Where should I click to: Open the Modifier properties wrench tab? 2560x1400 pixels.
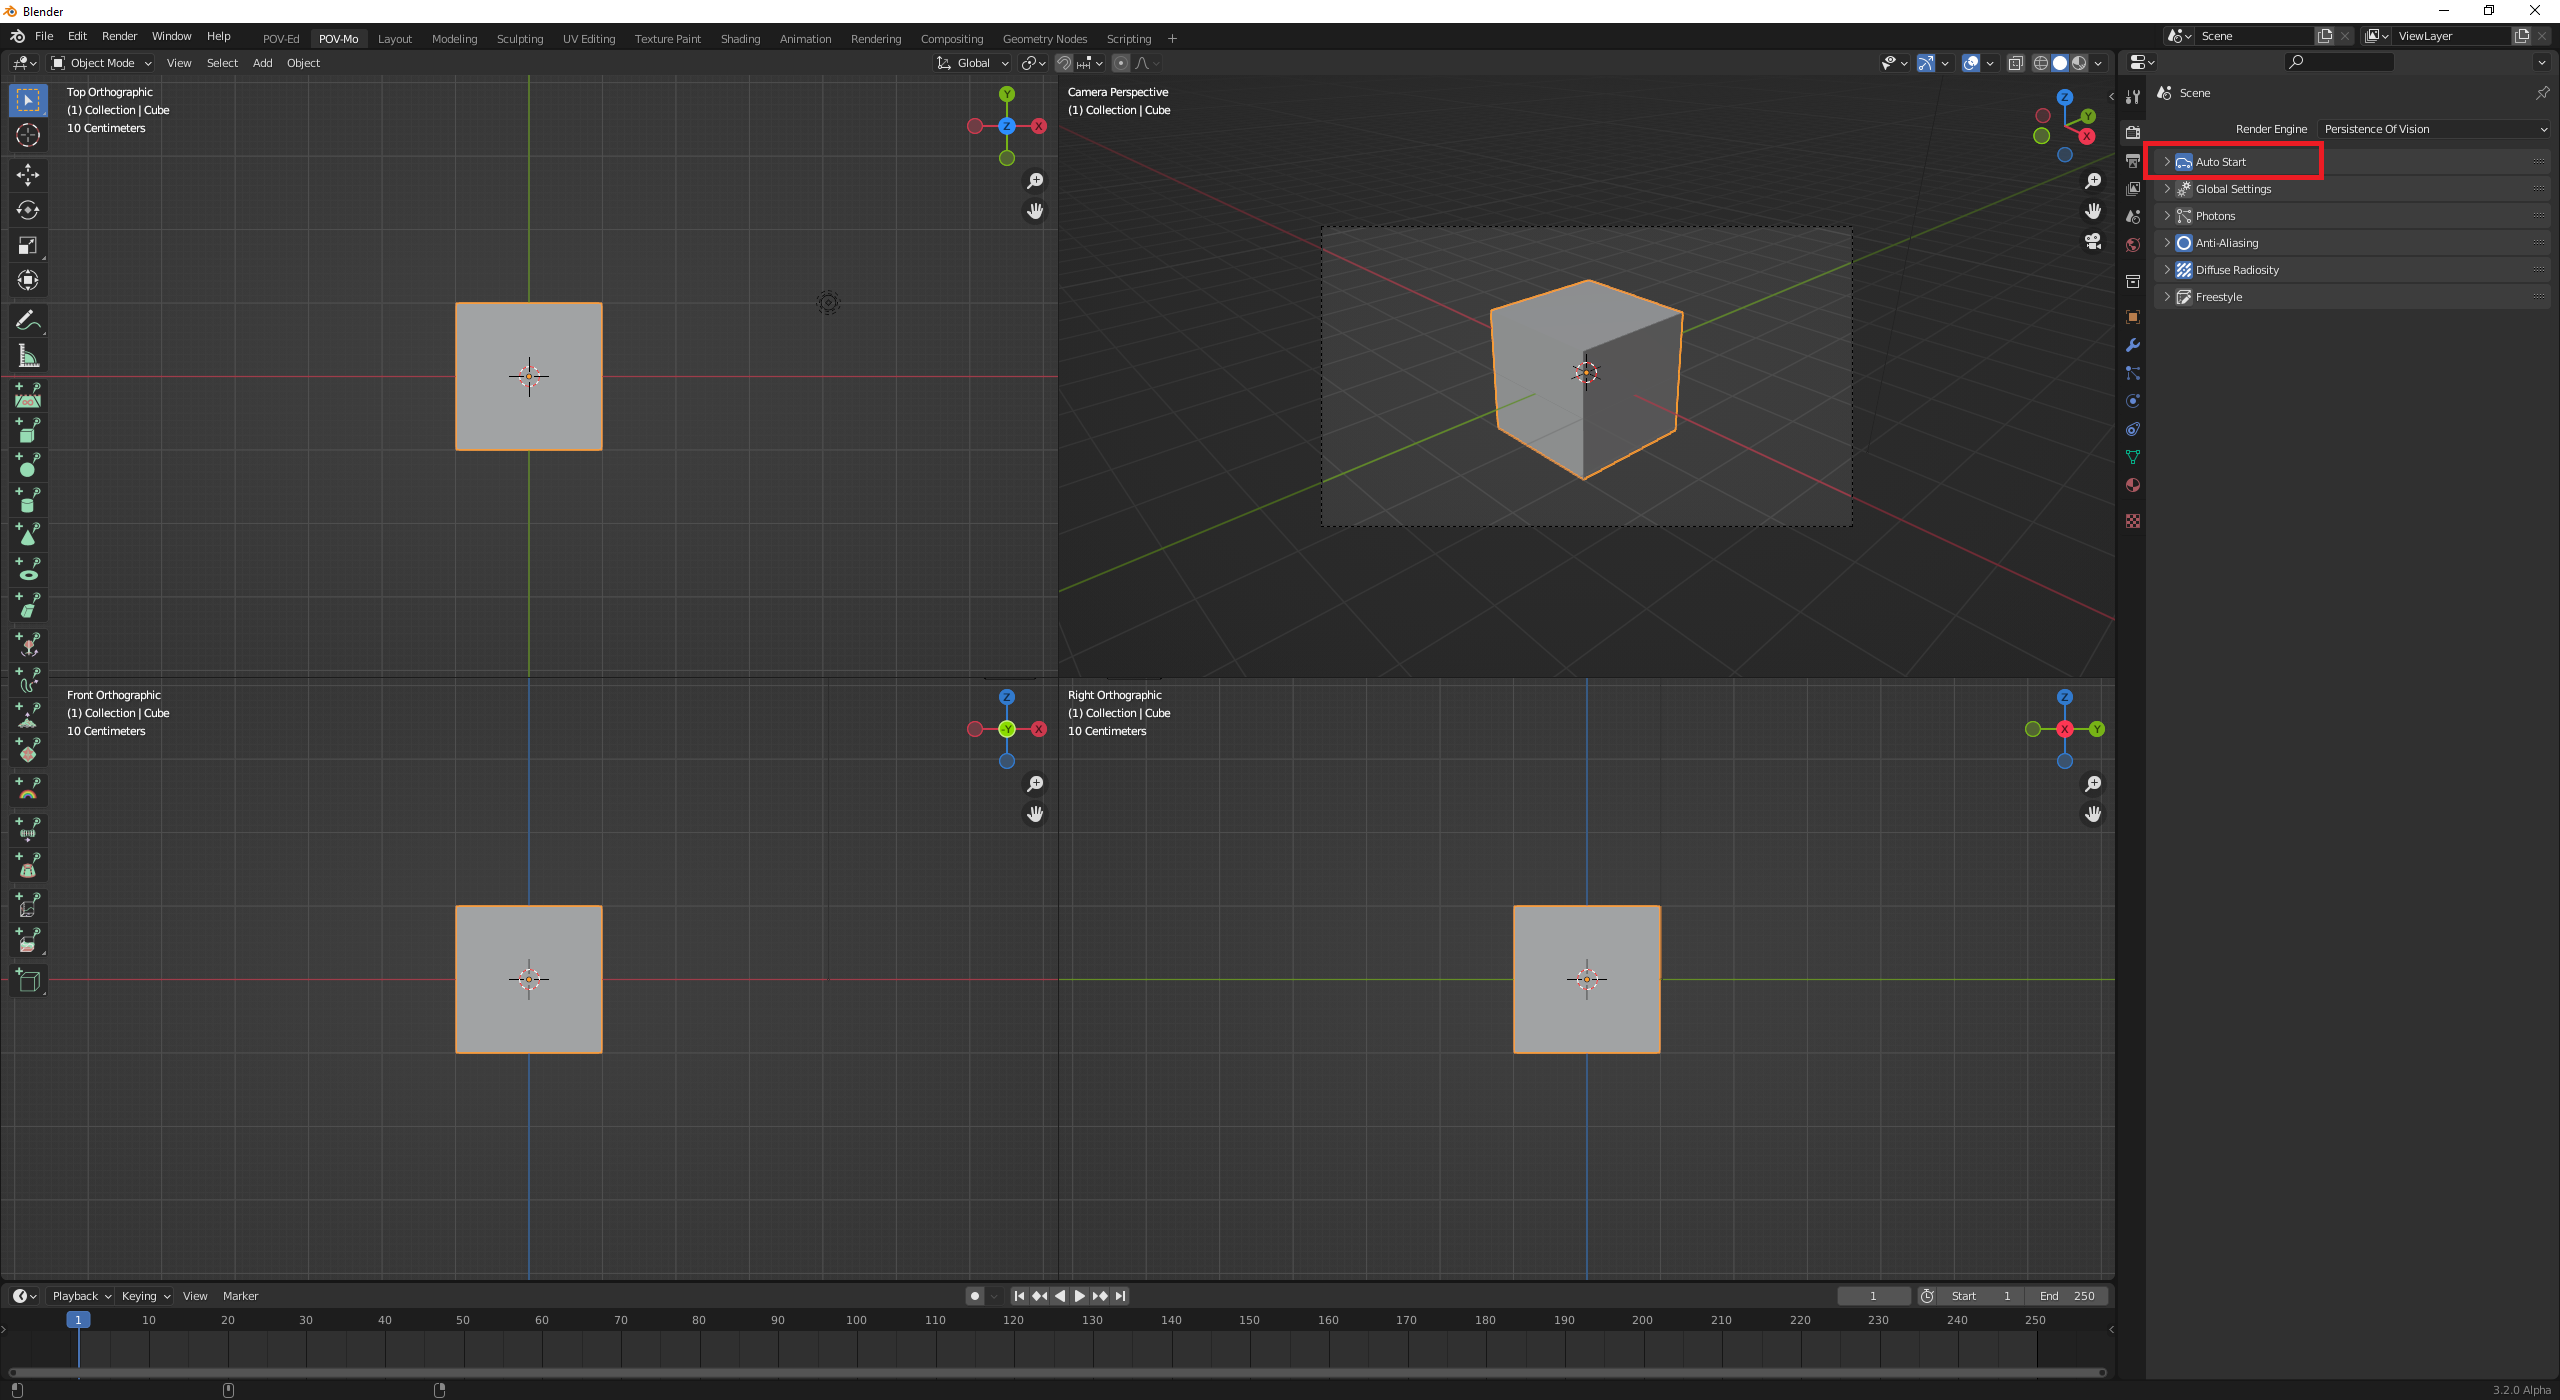pos(2133,345)
